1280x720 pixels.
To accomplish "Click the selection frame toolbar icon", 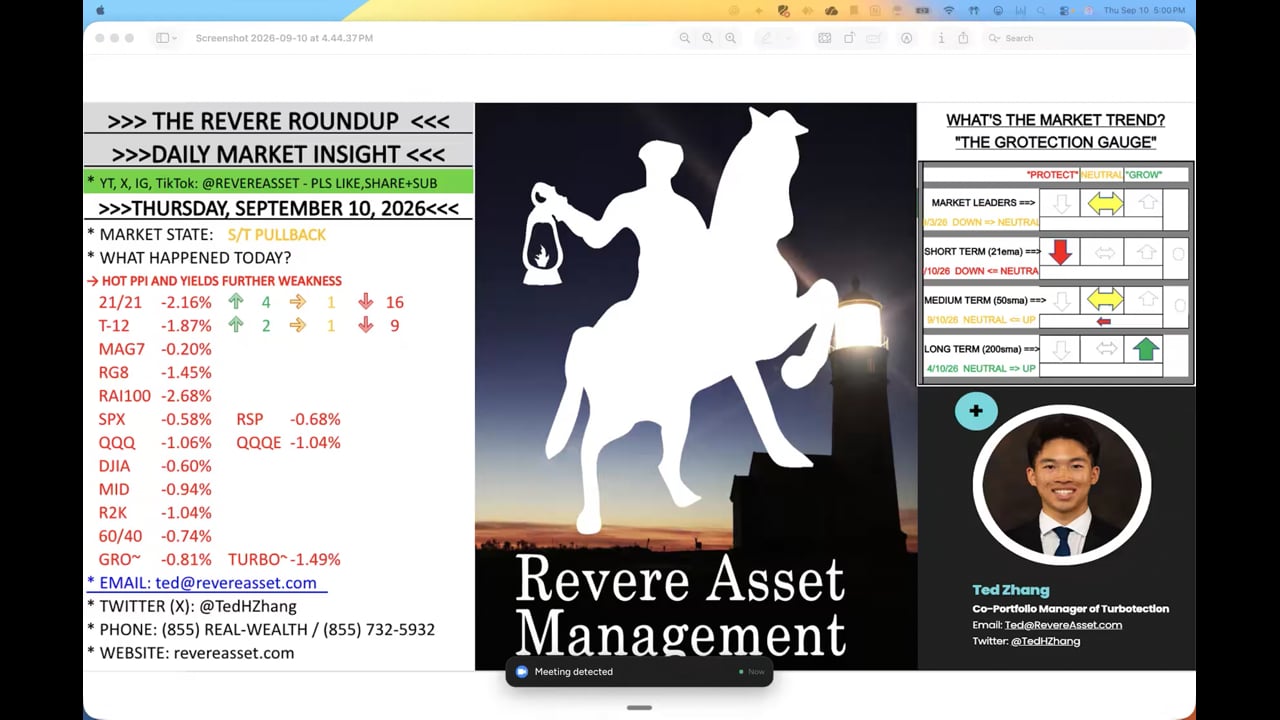I will click(824, 38).
